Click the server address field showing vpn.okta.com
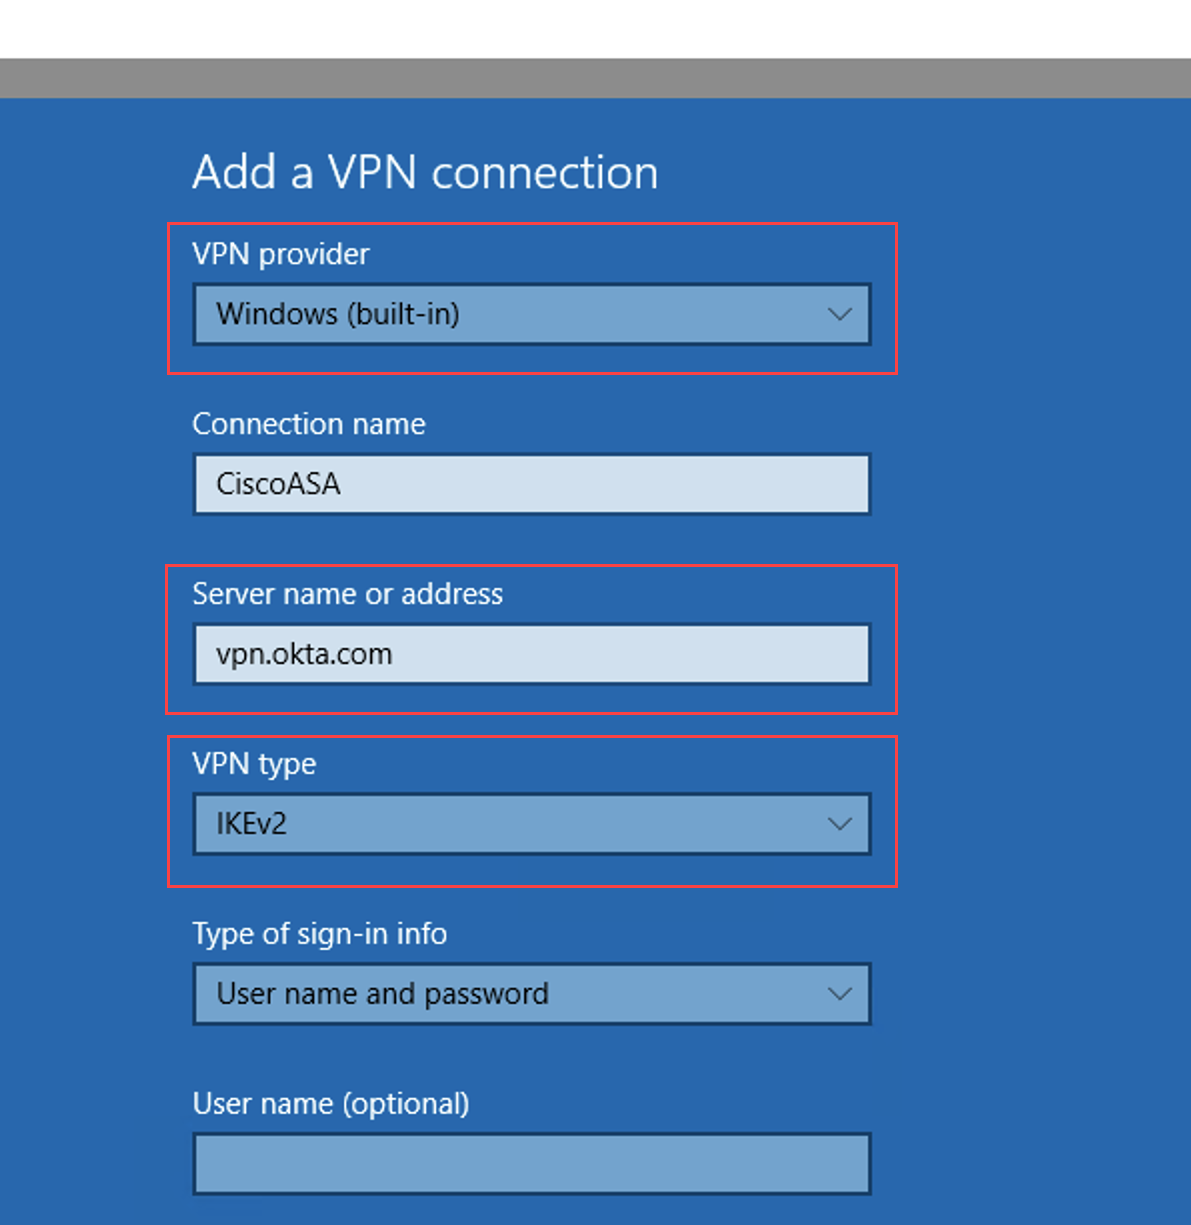The image size is (1191, 1225). (x=532, y=654)
